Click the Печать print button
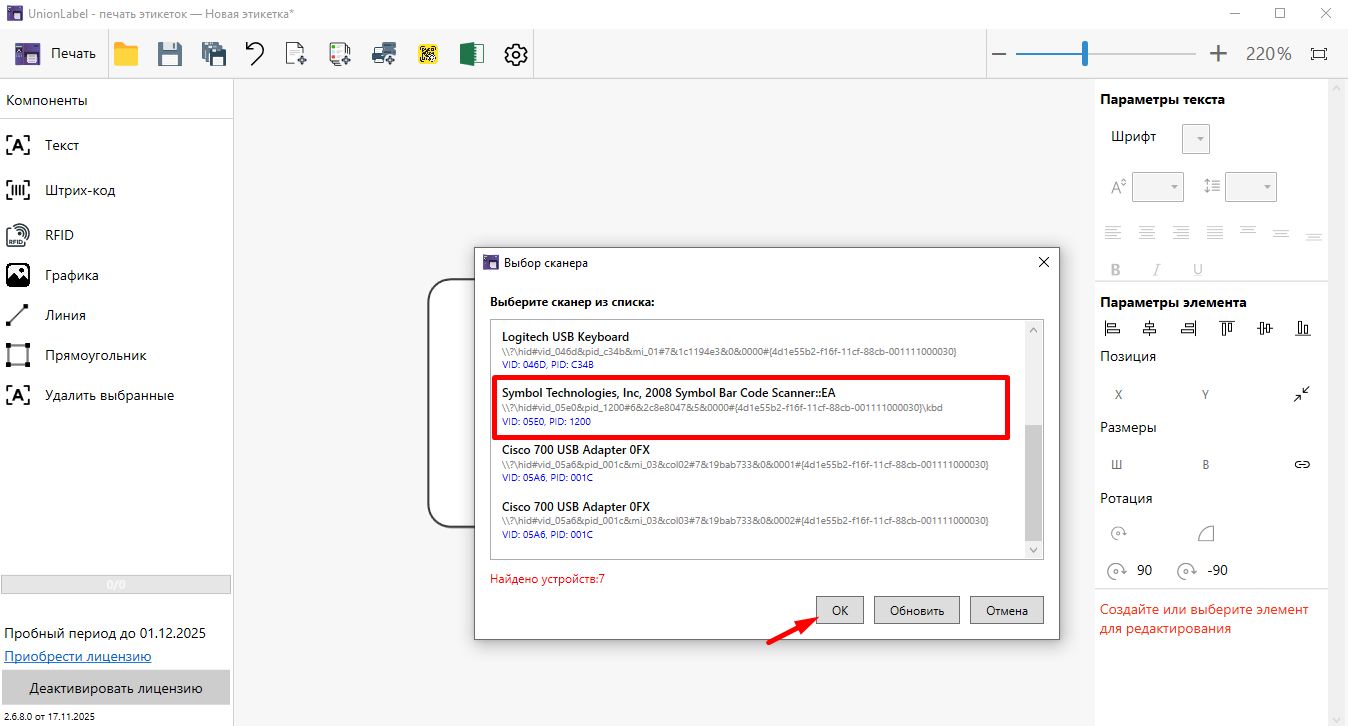This screenshot has height=726, width=1348. tap(56, 54)
